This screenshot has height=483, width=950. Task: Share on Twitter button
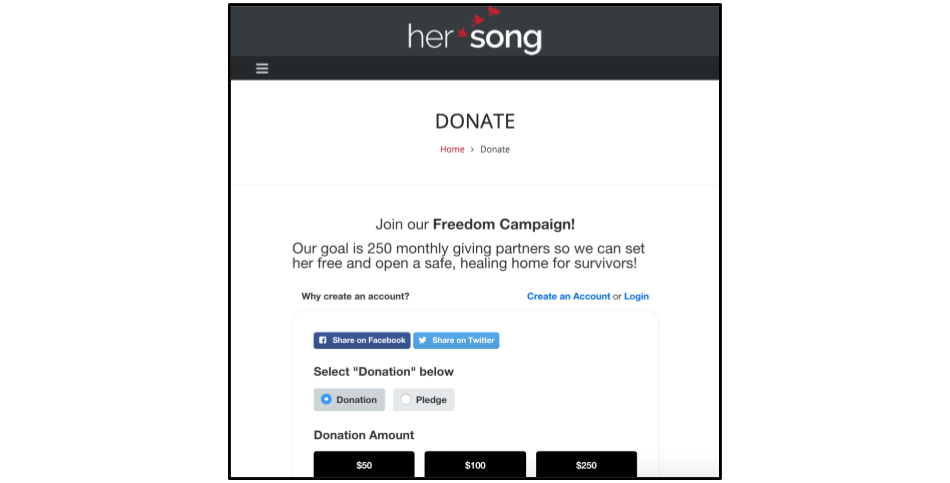click(x=456, y=341)
